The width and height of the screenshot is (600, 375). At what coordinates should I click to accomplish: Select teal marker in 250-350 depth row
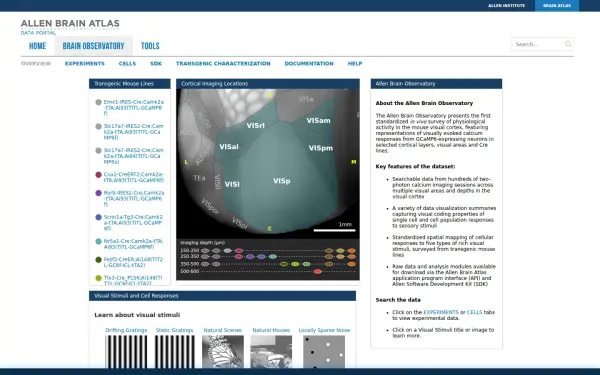[x=273, y=256]
